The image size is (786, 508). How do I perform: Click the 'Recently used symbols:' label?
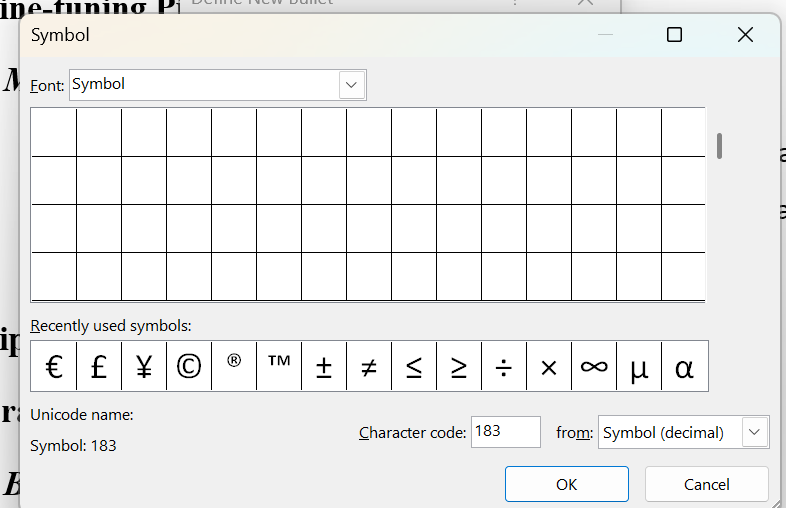tap(111, 326)
